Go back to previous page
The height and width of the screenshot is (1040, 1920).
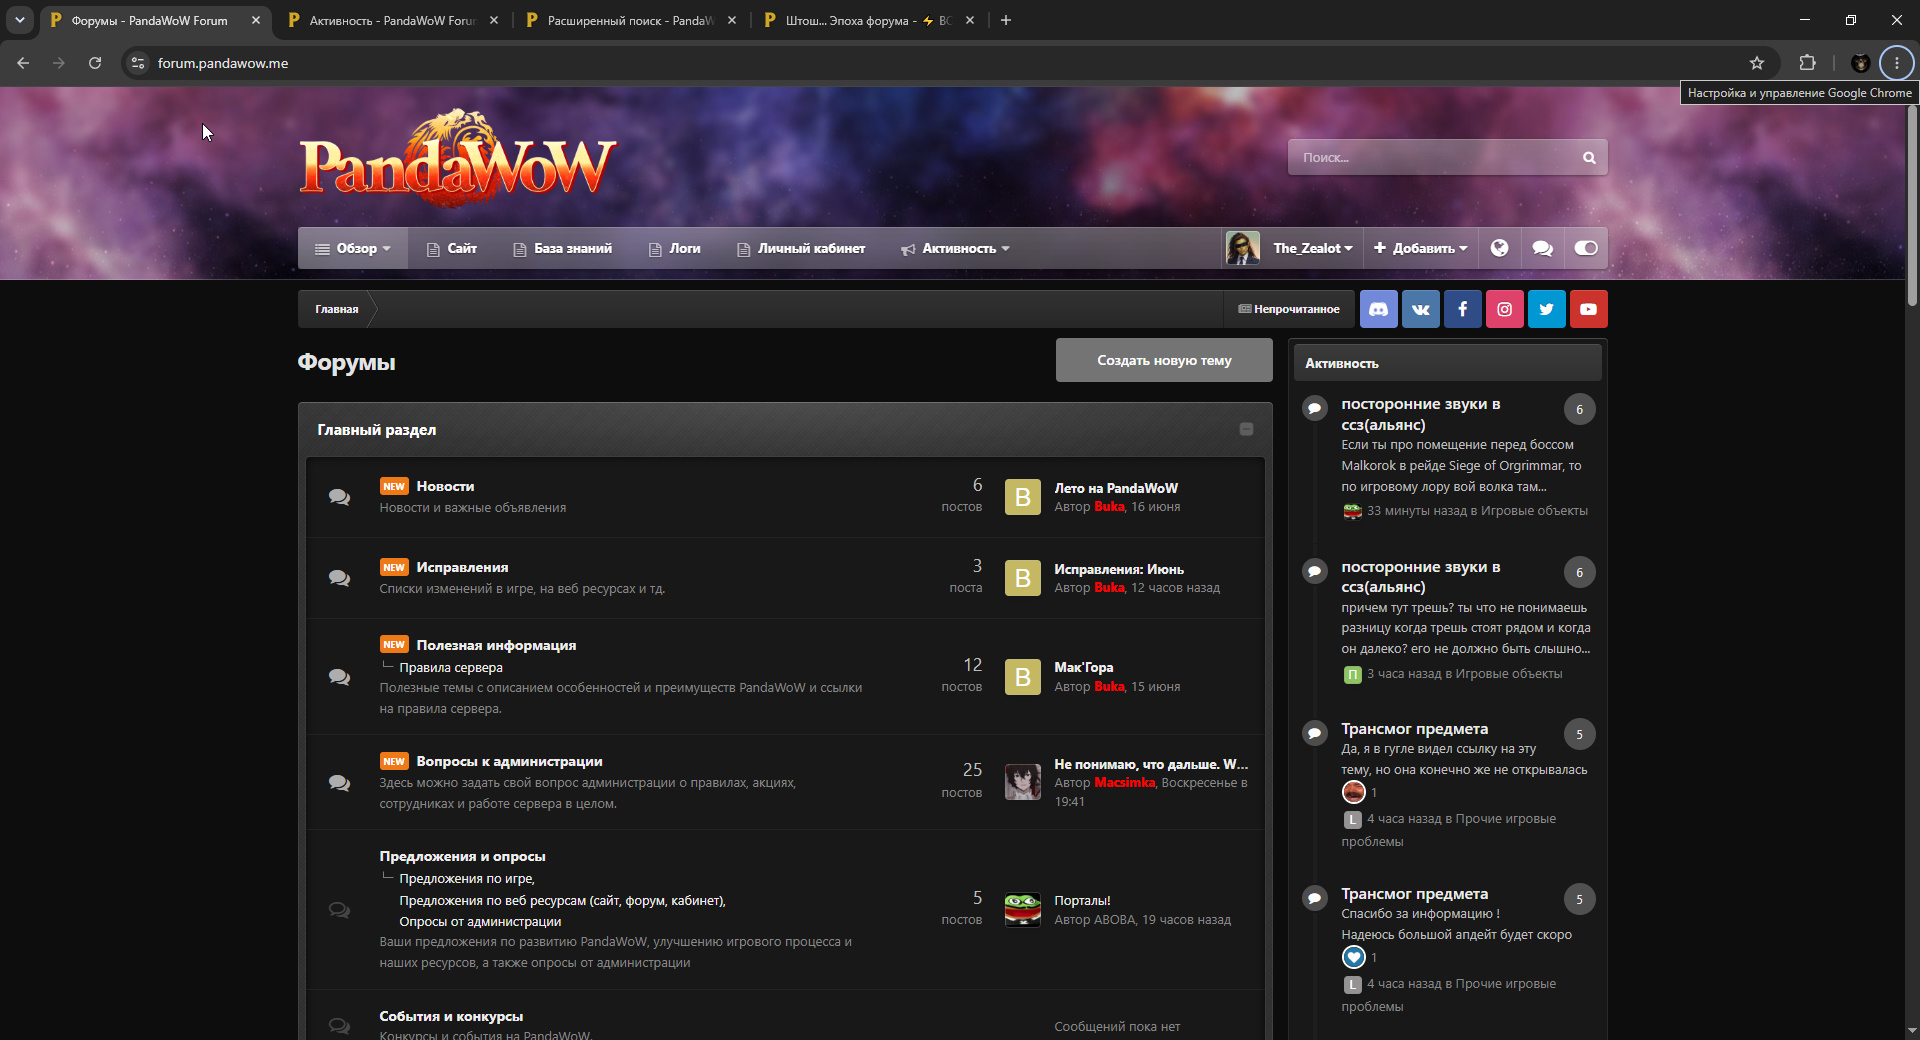(23, 63)
